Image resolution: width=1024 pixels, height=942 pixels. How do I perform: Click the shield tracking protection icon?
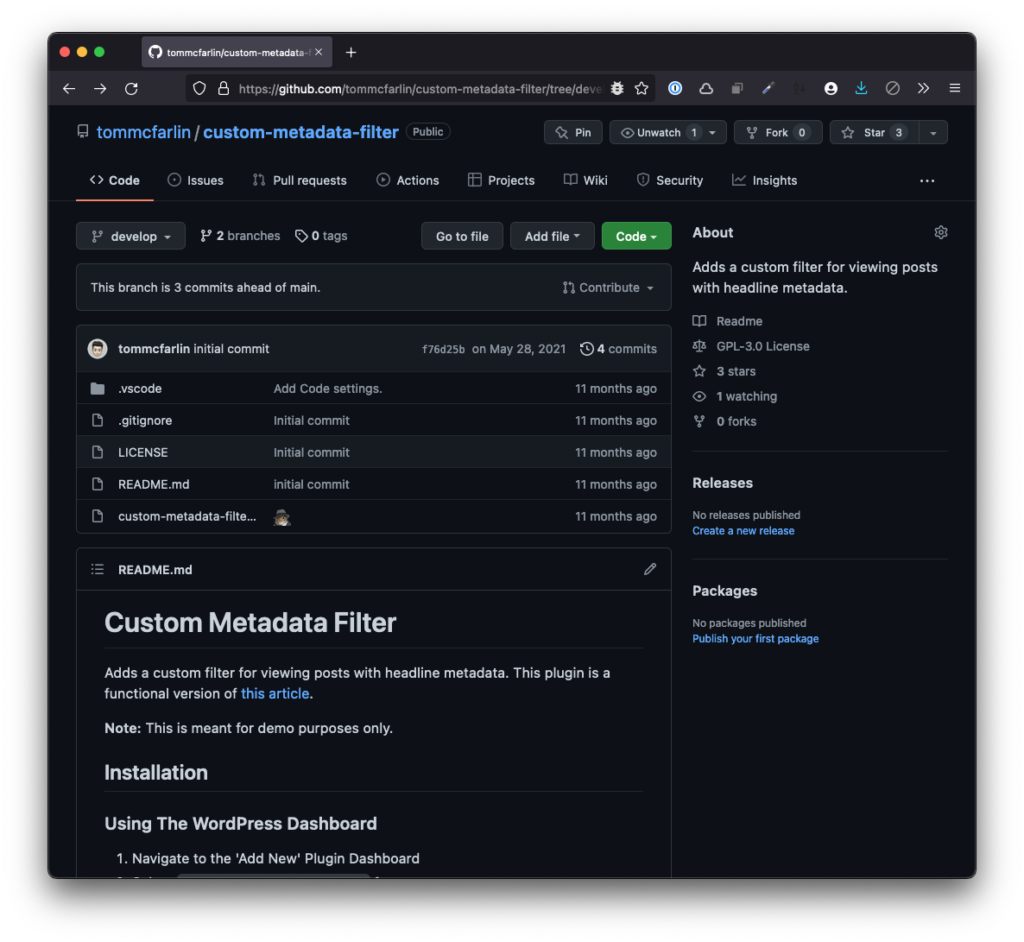[x=199, y=88]
